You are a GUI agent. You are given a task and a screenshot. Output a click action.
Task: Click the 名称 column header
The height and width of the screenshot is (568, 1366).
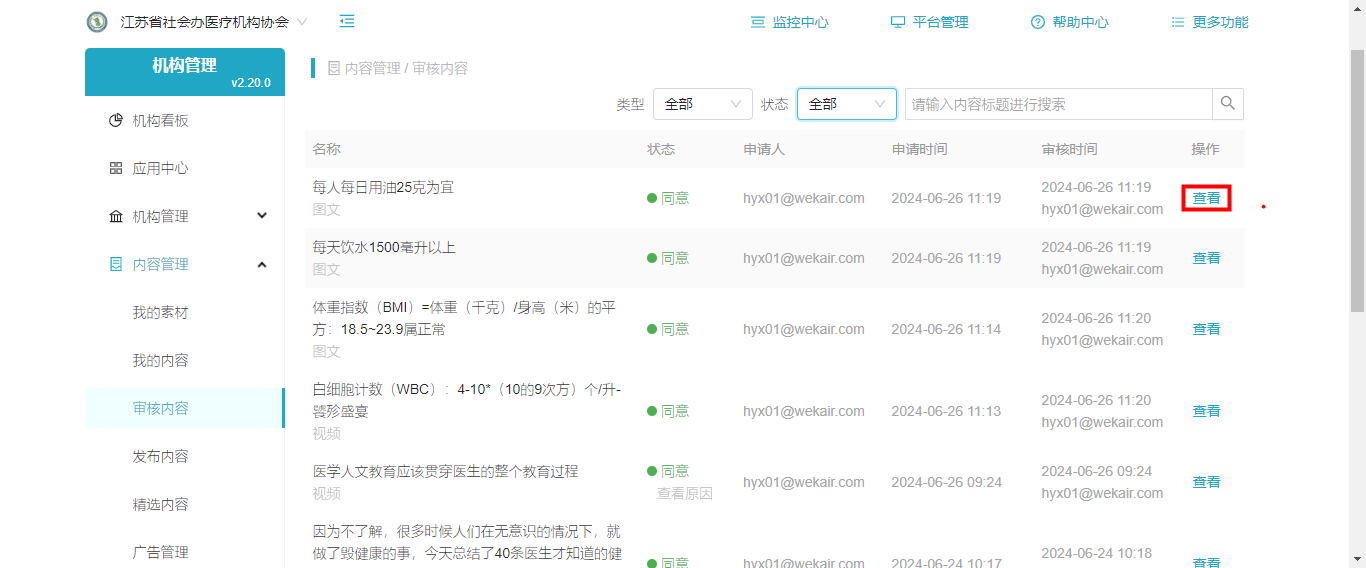[326, 149]
